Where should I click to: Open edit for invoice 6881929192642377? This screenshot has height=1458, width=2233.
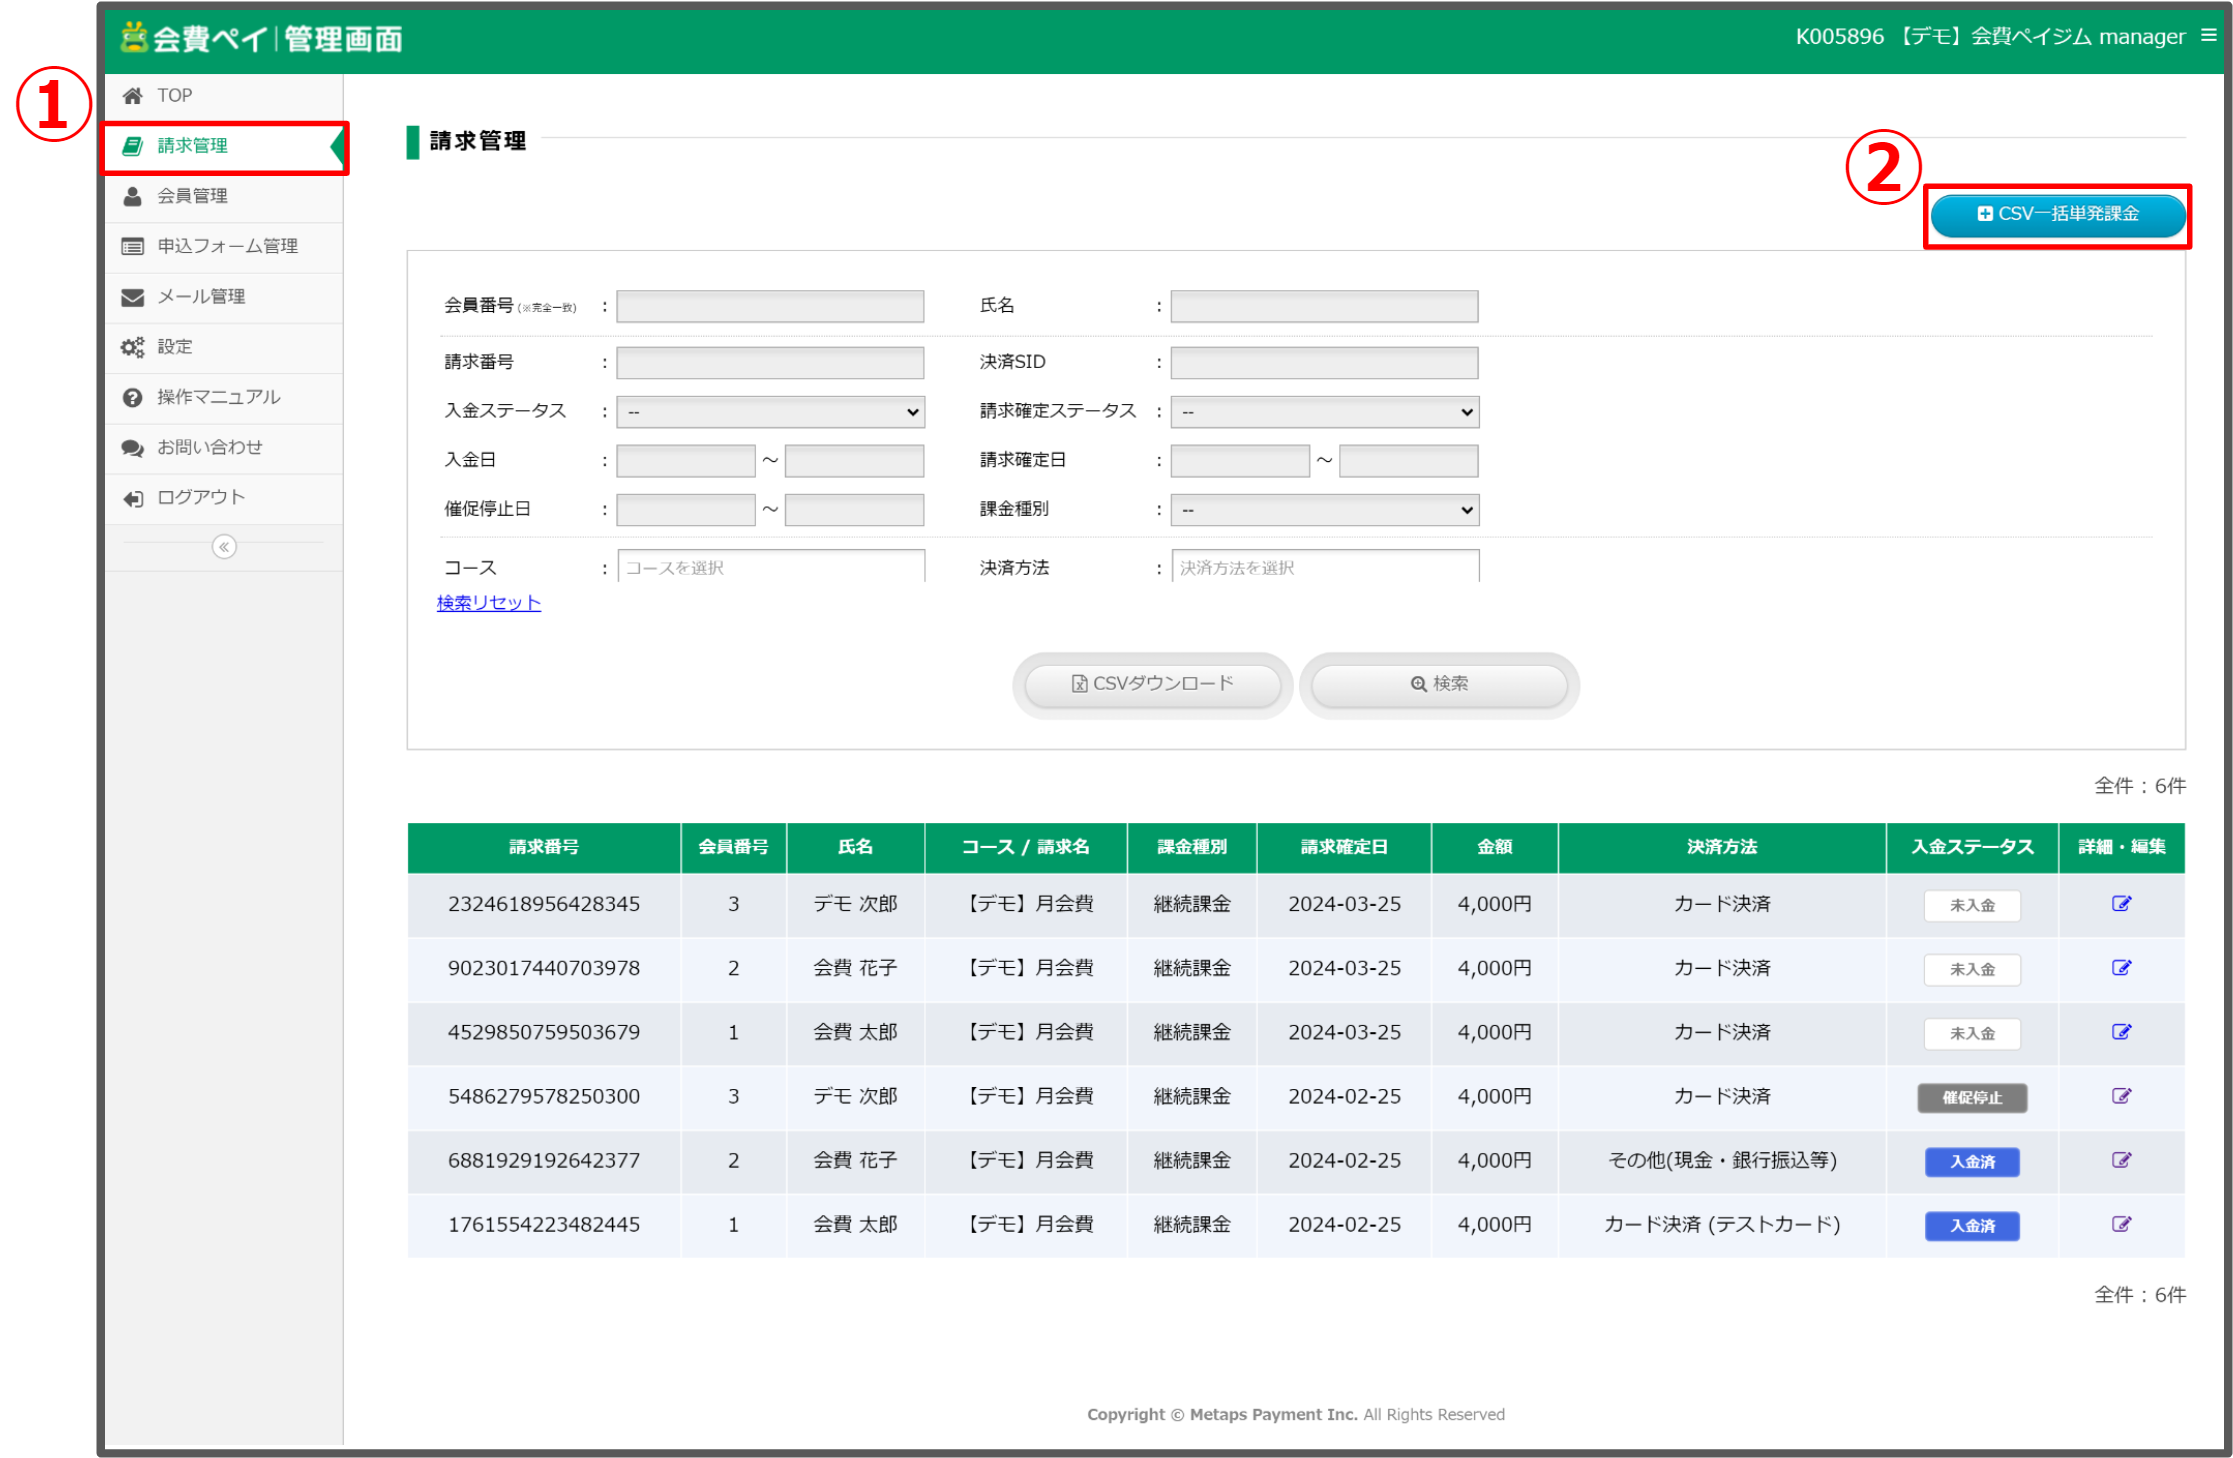click(2121, 1160)
